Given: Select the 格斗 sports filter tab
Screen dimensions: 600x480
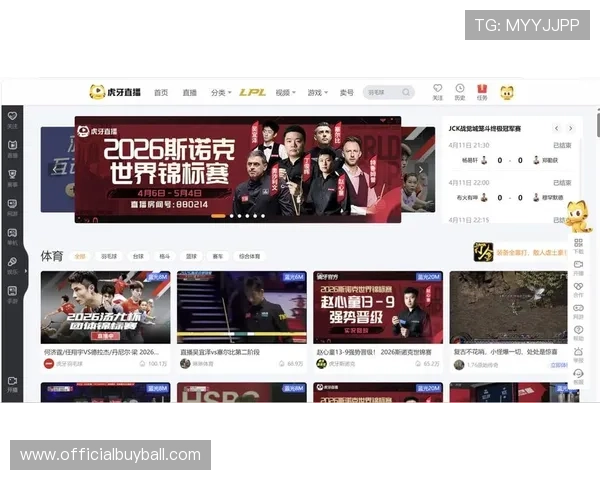Looking at the screenshot, I should click(x=165, y=256).
